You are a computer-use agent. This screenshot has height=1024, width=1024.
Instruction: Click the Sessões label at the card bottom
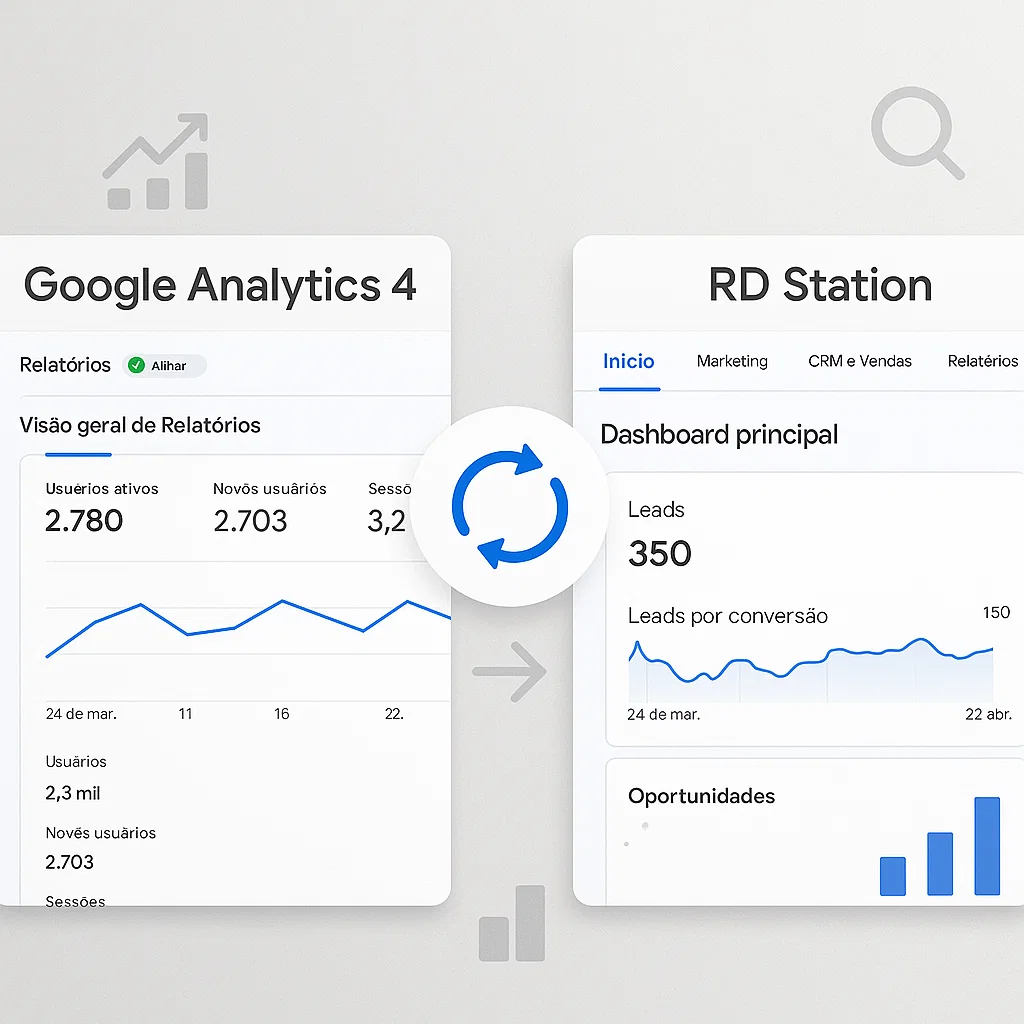75,901
